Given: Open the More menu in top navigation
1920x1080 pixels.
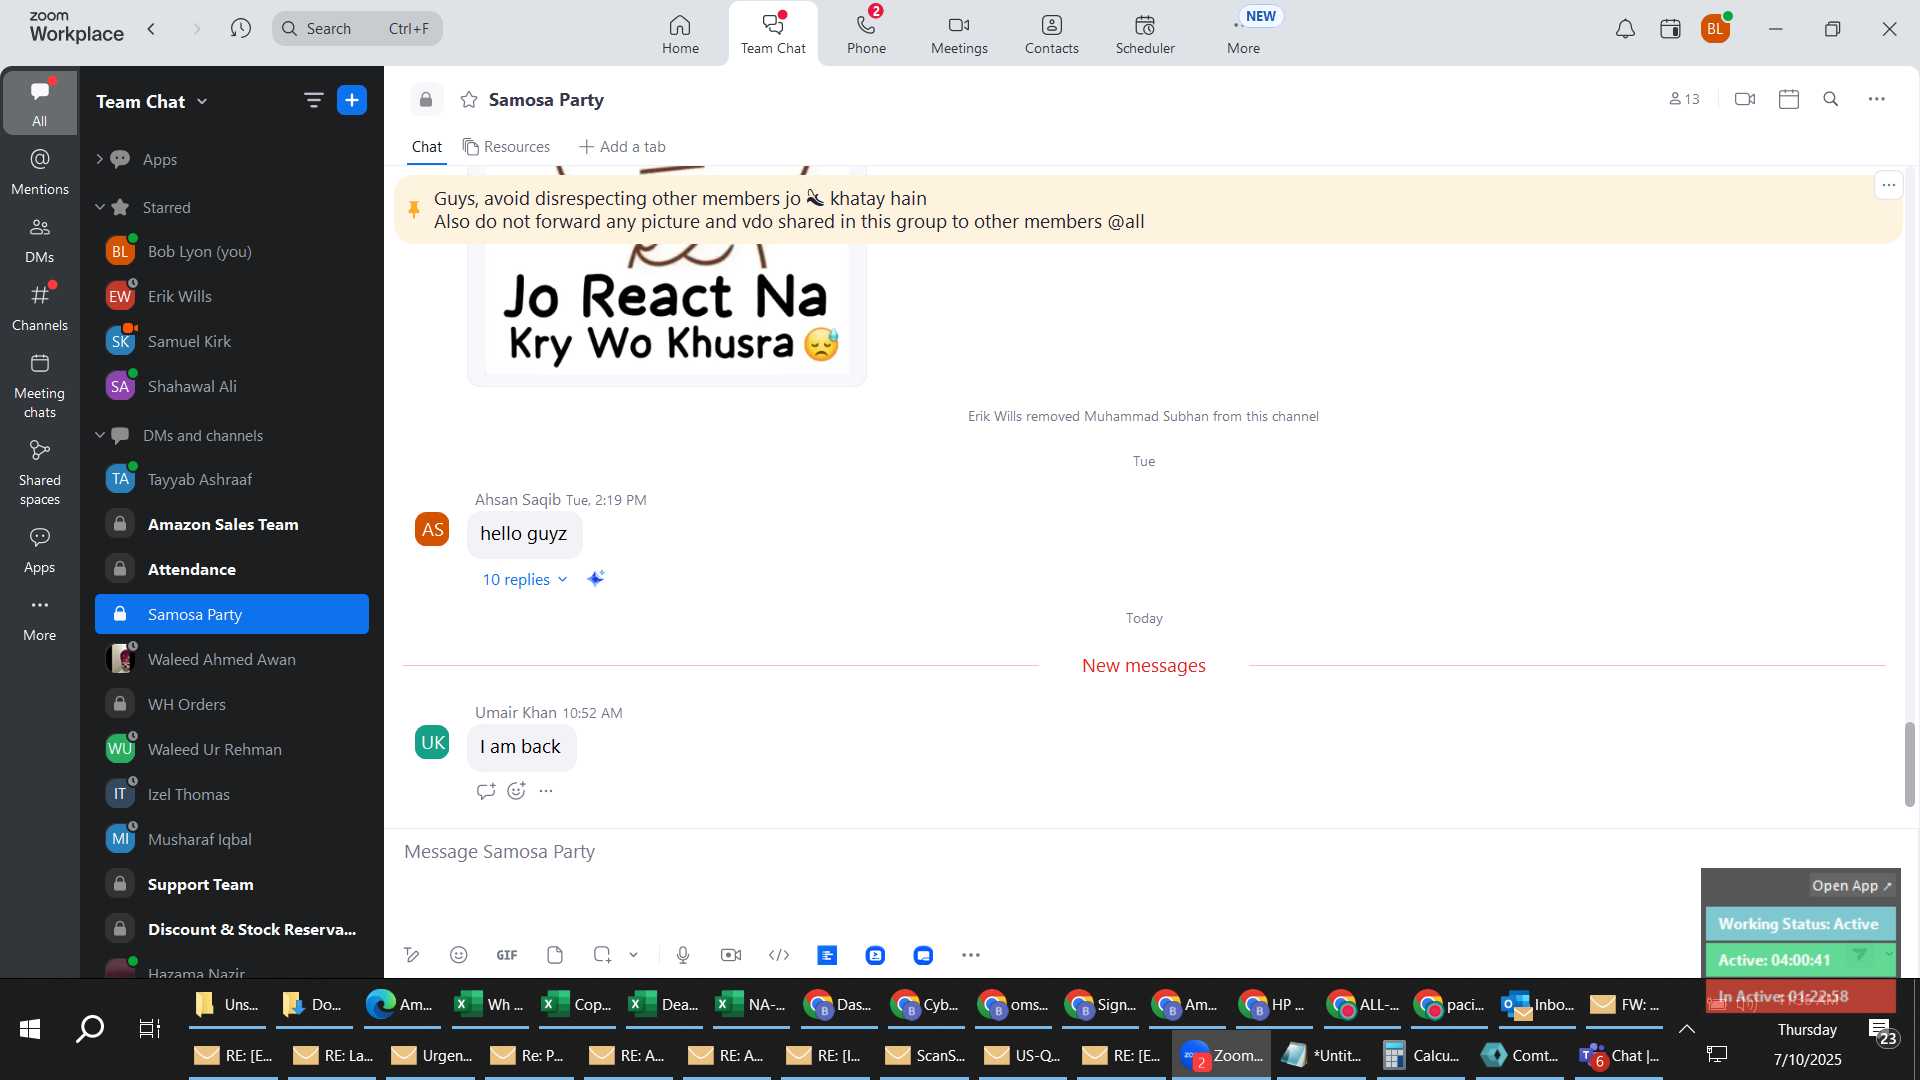Looking at the screenshot, I should coord(1243,33).
